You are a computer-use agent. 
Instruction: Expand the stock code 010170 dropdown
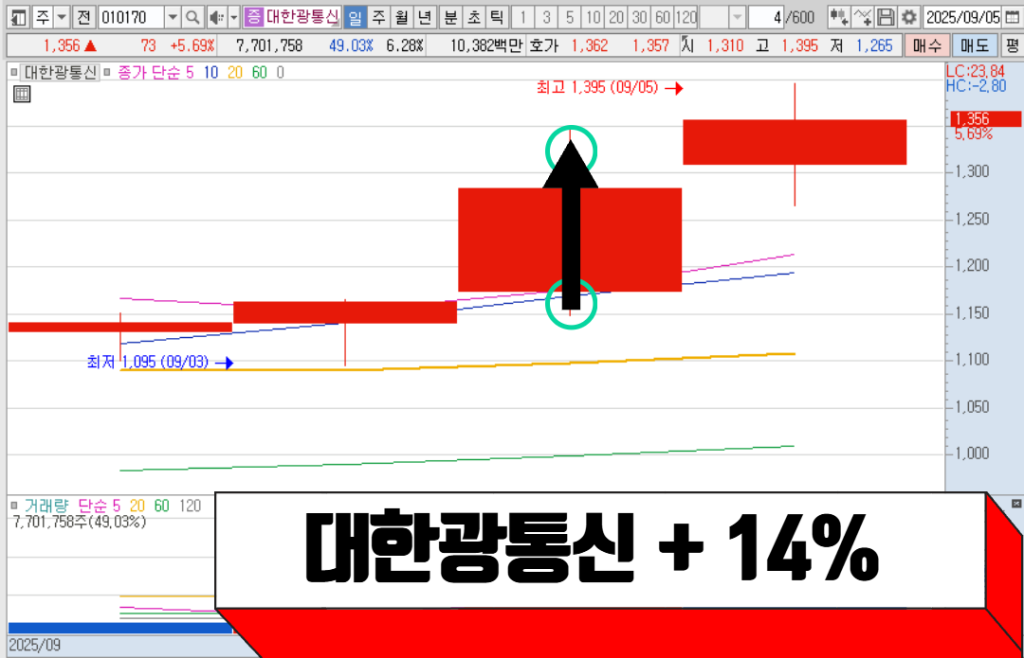click(171, 17)
